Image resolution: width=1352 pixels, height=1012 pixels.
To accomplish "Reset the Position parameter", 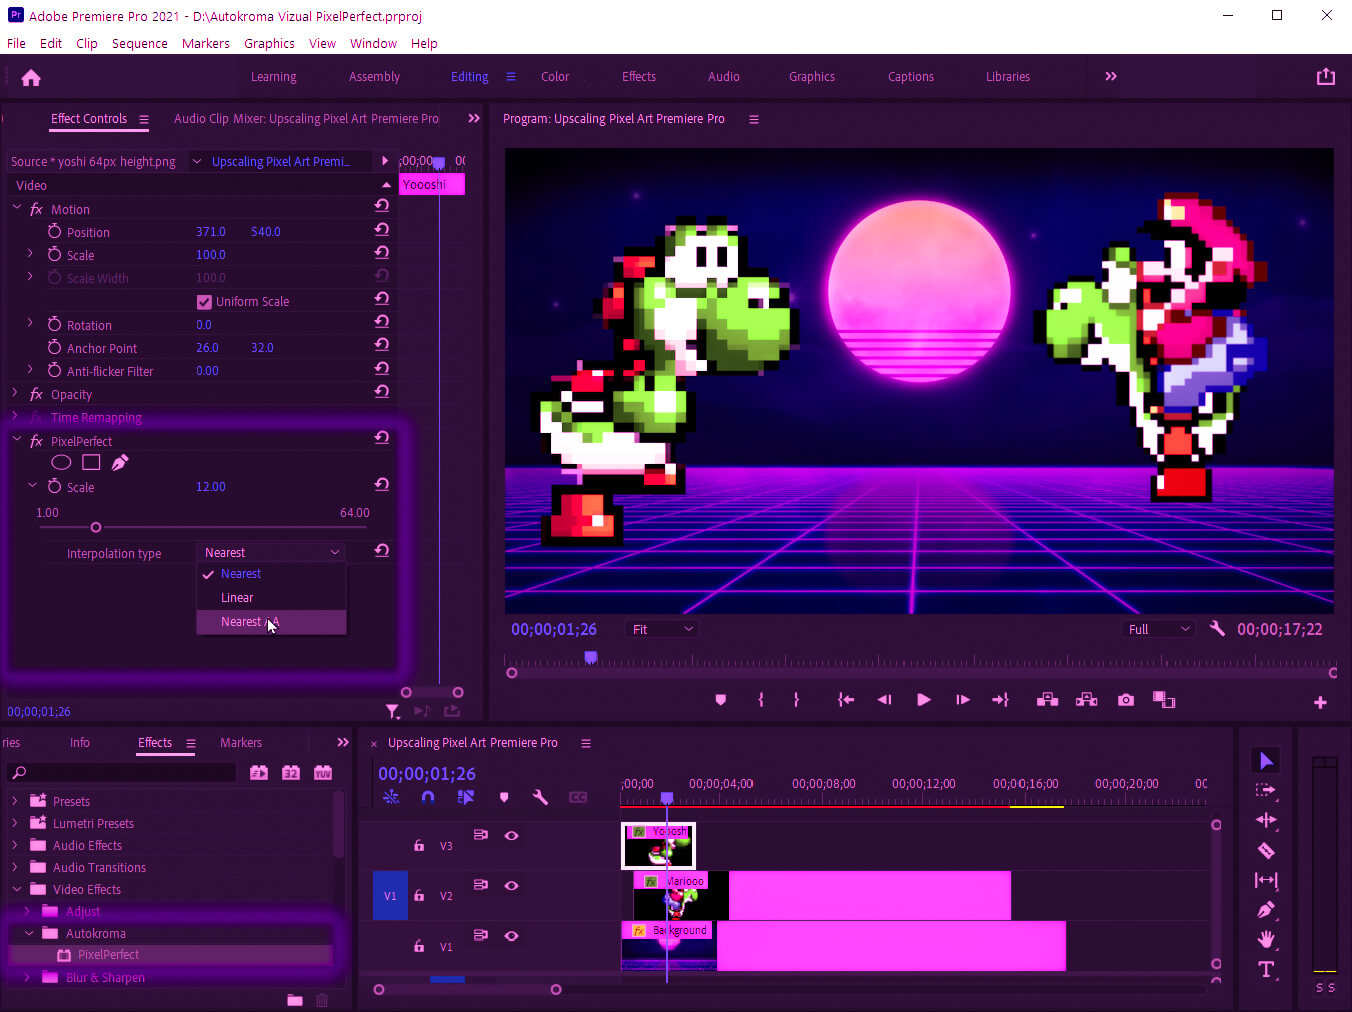I will point(382,229).
